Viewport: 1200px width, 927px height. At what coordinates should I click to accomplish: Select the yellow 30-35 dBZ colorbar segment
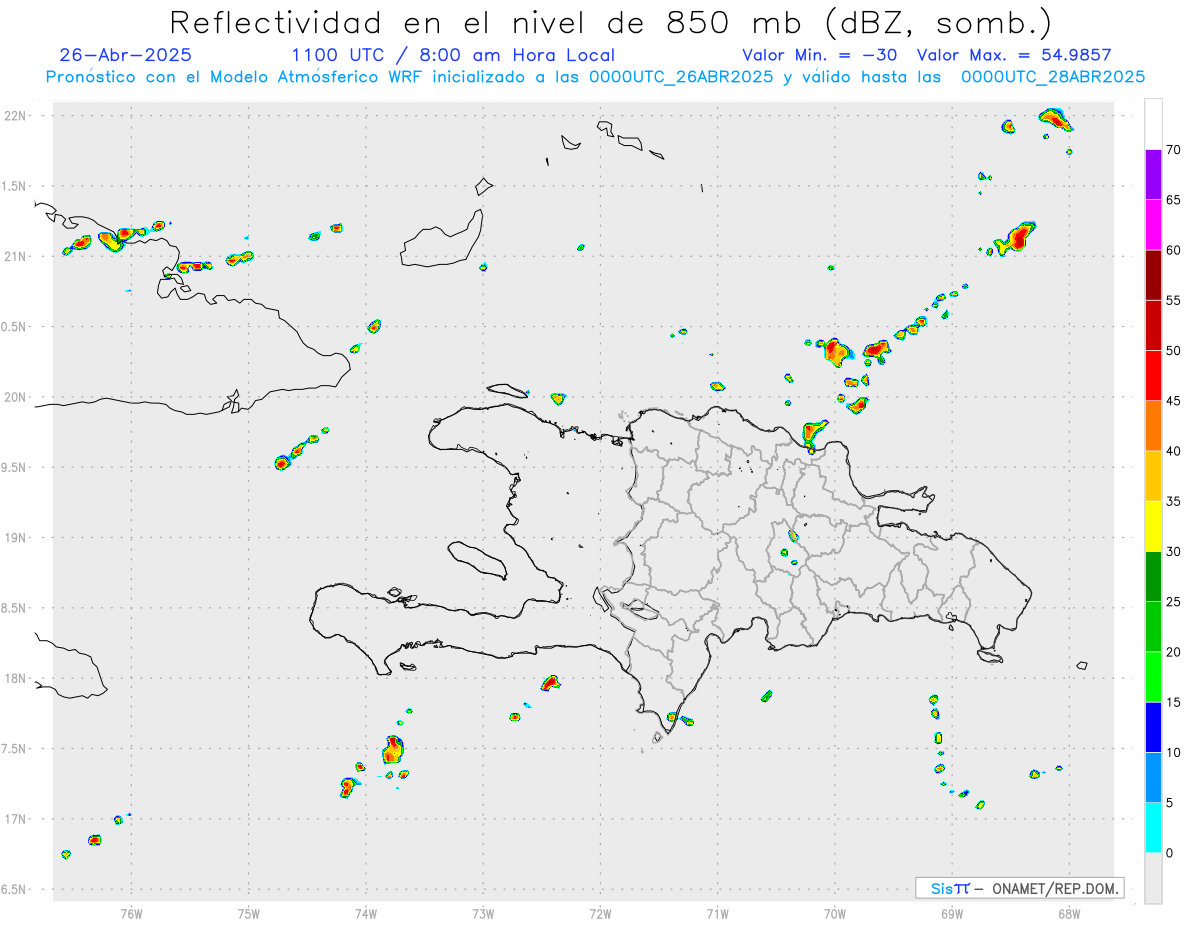point(1153,526)
